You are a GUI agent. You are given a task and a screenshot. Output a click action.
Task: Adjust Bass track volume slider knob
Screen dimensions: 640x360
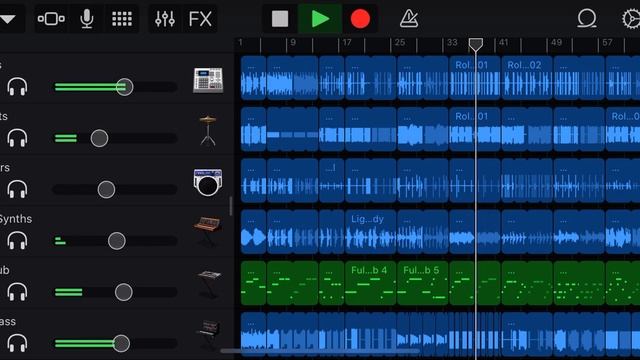coord(121,343)
